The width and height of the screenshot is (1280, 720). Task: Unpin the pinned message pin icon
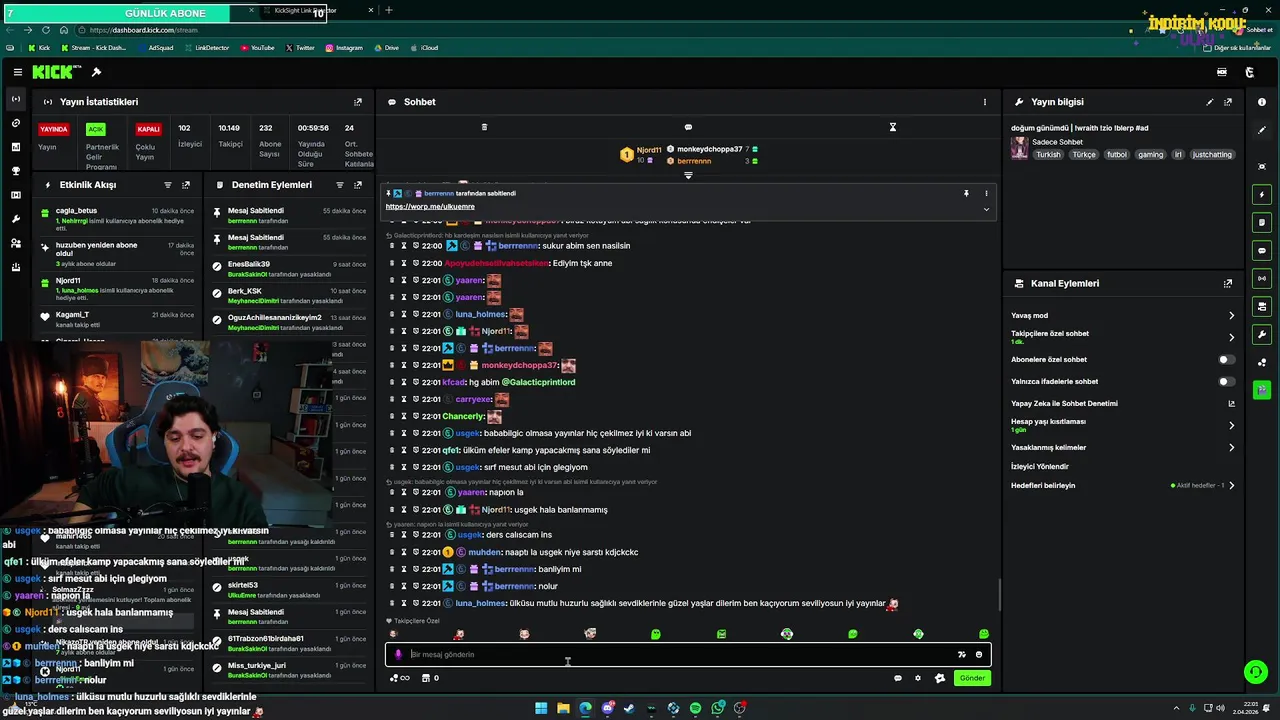click(x=966, y=193)
